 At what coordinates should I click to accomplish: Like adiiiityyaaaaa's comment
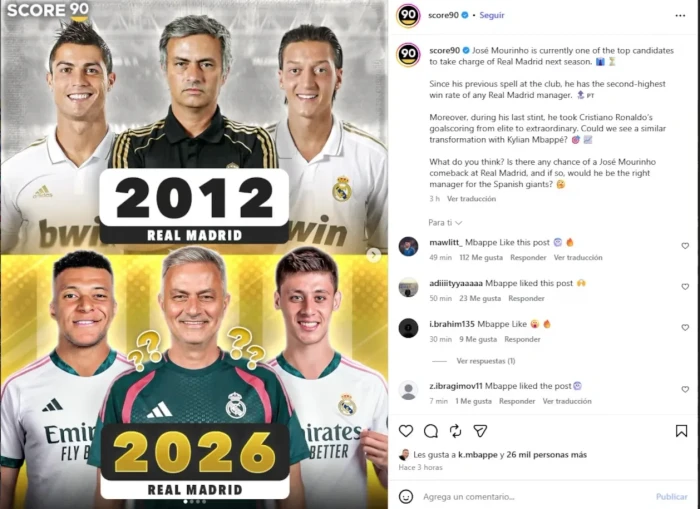[685, 287]
